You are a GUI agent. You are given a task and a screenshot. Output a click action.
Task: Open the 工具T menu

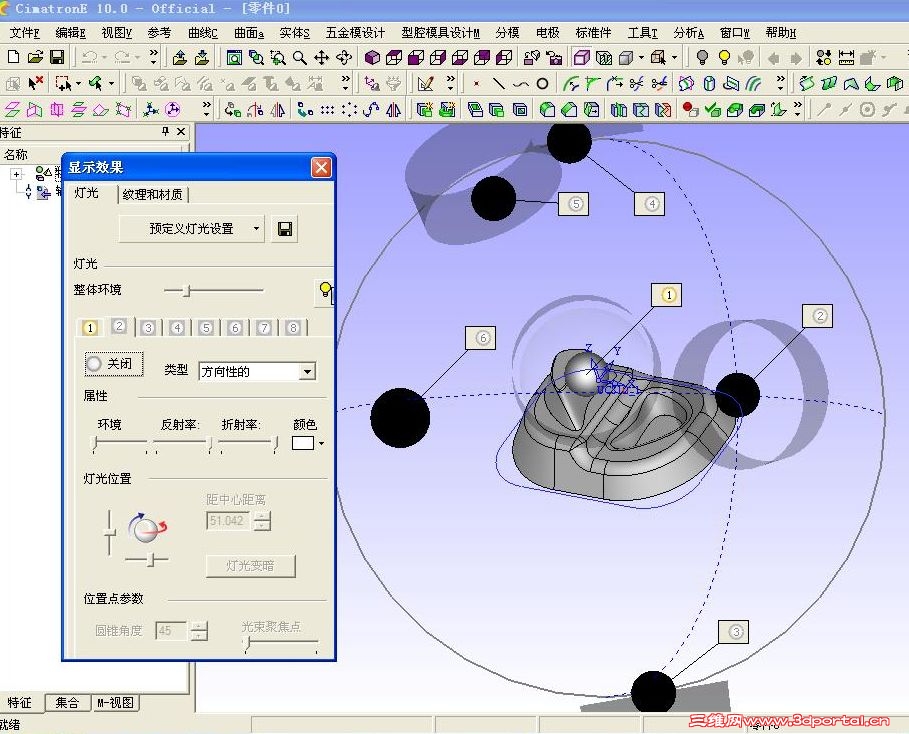(x=642, y=33)
